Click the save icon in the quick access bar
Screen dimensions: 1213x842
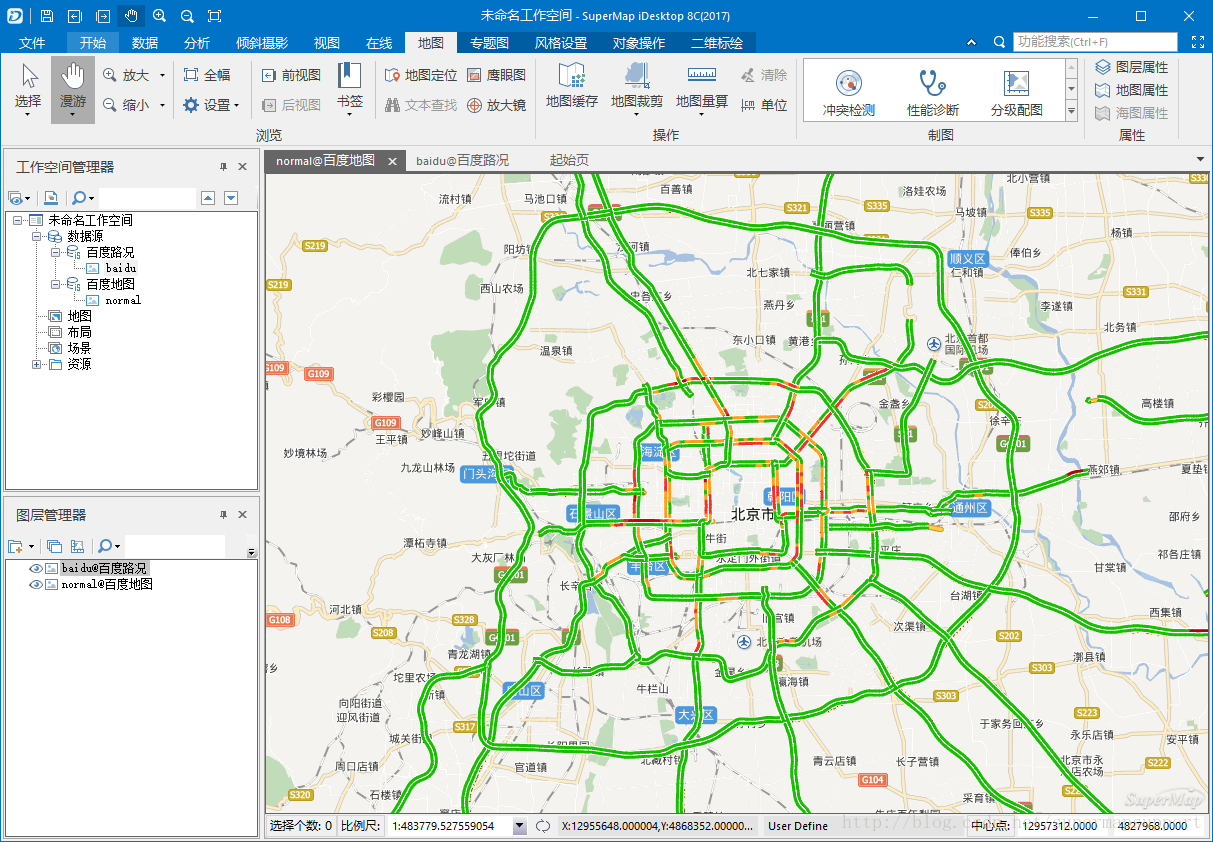coord(47,16)
